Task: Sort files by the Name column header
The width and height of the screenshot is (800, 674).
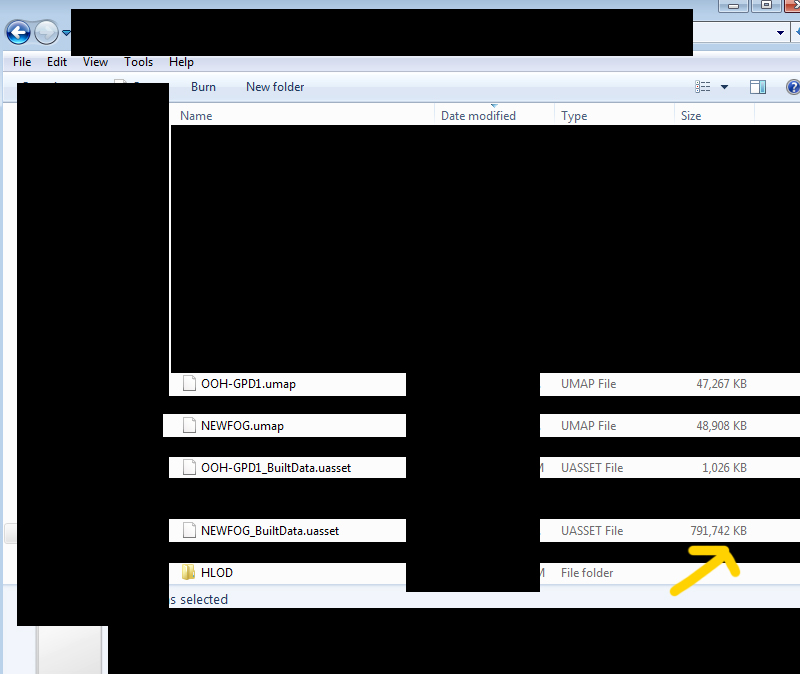Action: (x=196, y=116)
